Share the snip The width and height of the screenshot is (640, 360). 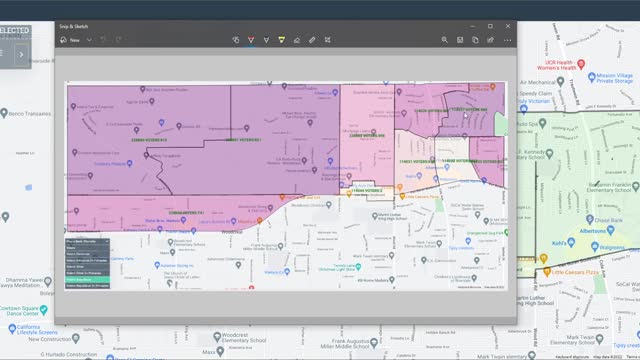coord(491,40)
